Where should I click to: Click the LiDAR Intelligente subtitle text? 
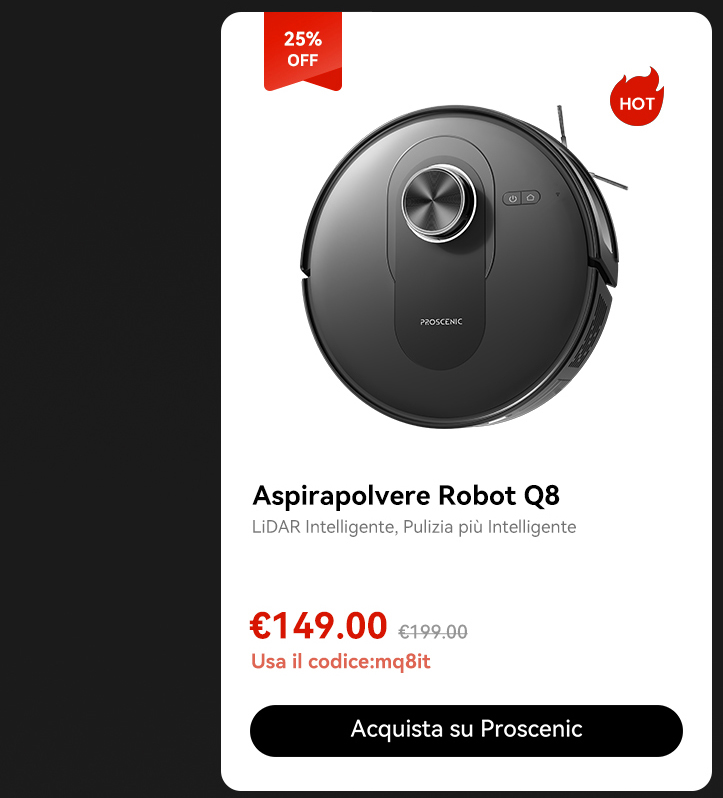tap(414, 527)
